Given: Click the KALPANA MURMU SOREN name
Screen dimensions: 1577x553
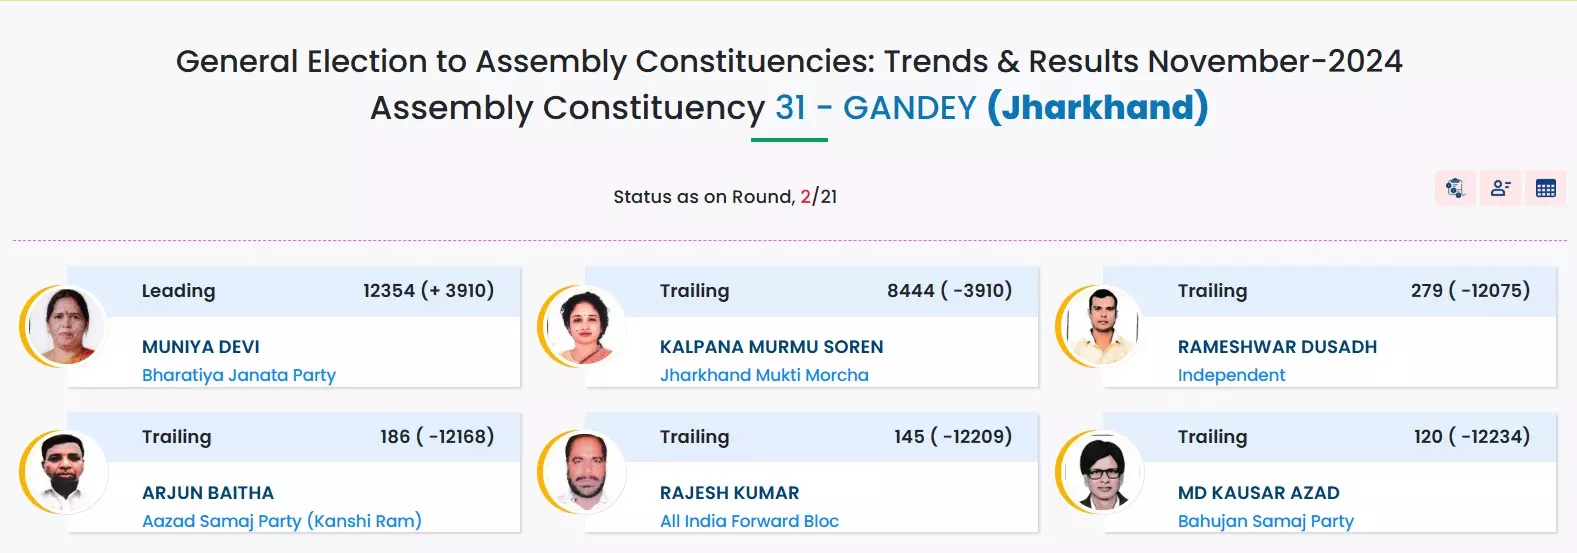Looking at the screenshot, I should pyautogui.click(x=771, y=347).
